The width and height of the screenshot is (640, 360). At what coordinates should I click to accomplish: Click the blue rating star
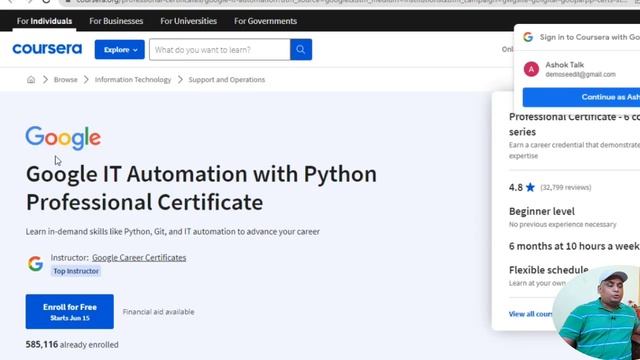[x=530, y=187]
